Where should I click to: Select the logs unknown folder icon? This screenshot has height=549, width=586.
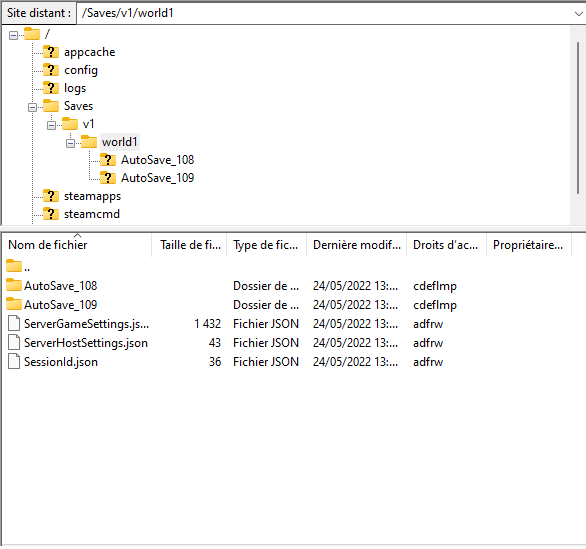click(x=51, y=88)
